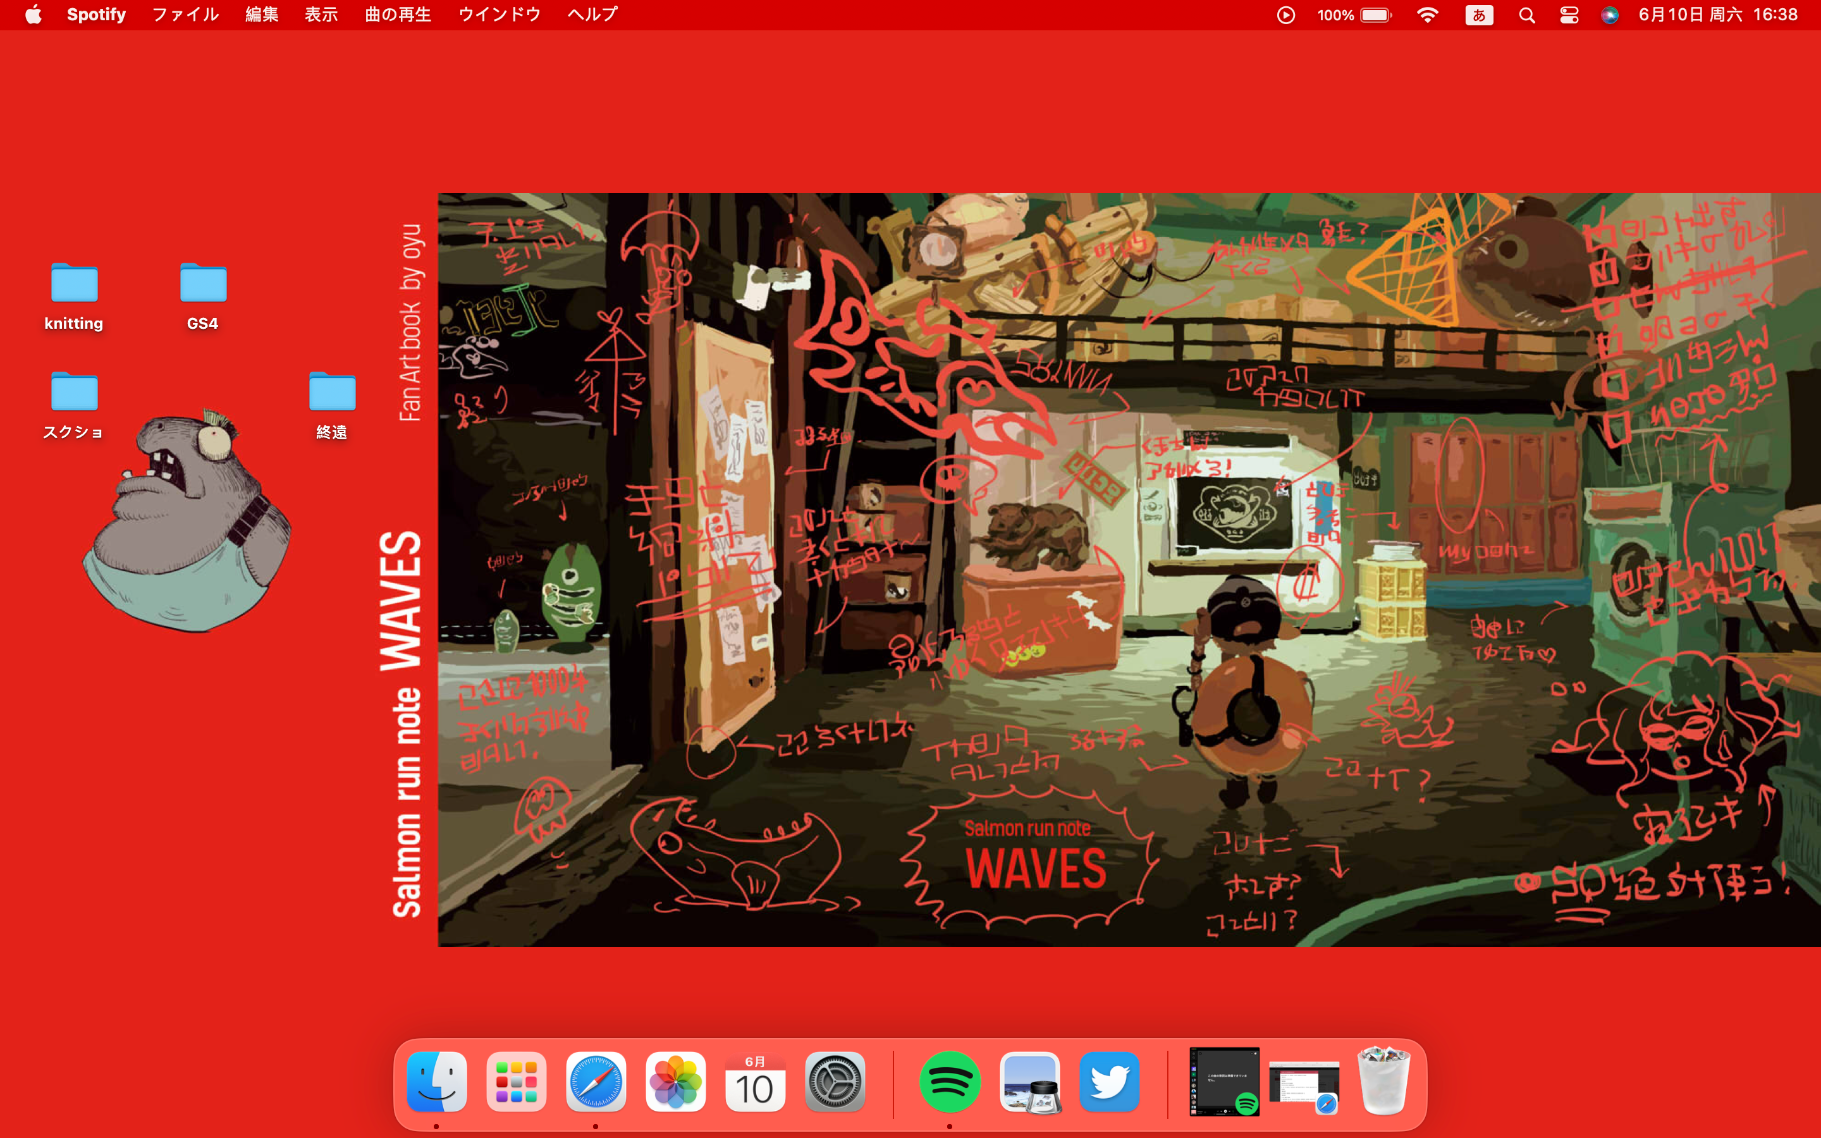1821x1138 pixels.
Task: Restore minimized Spotify window in Dock
Action: coord(1224,1082)
